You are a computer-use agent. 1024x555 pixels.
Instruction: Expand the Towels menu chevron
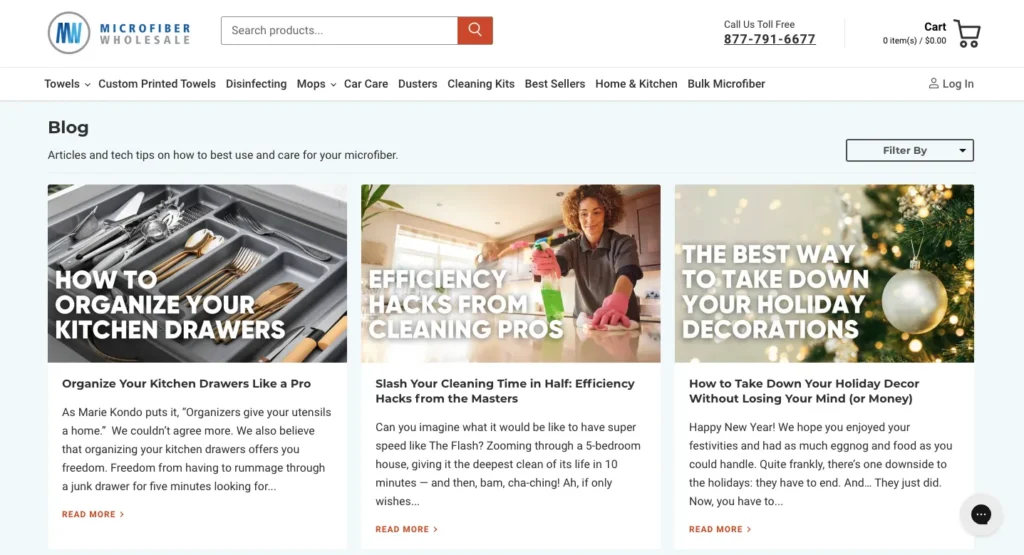[x=88, y=85]
